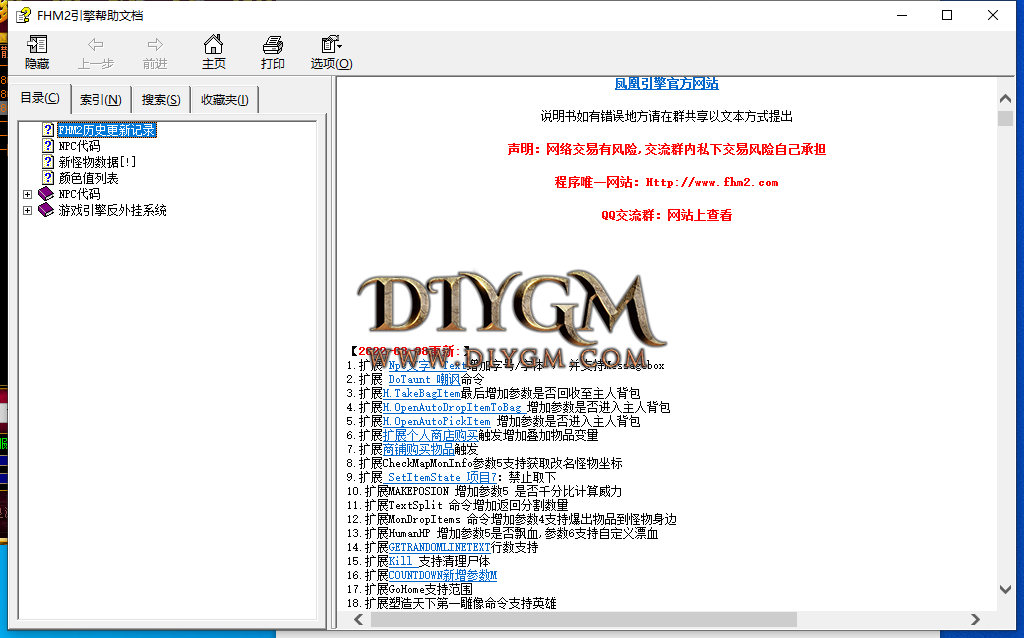Open the NPC代码 help page item
This screenshot has width=1024, height=638.
80,146
